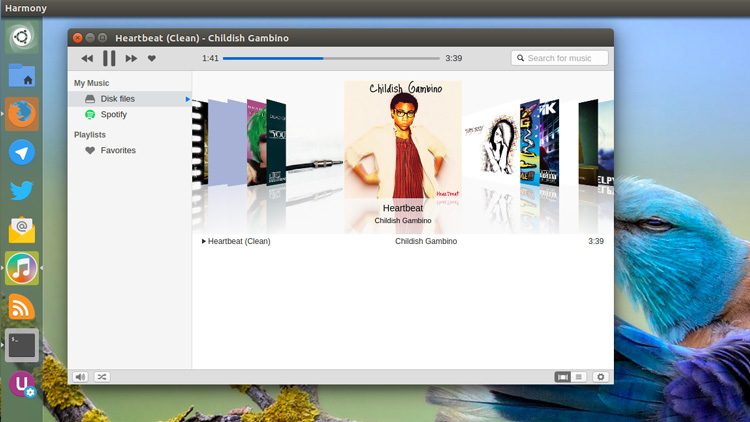
Task: Click the 3:39 duration in track row
Action: 596,241
